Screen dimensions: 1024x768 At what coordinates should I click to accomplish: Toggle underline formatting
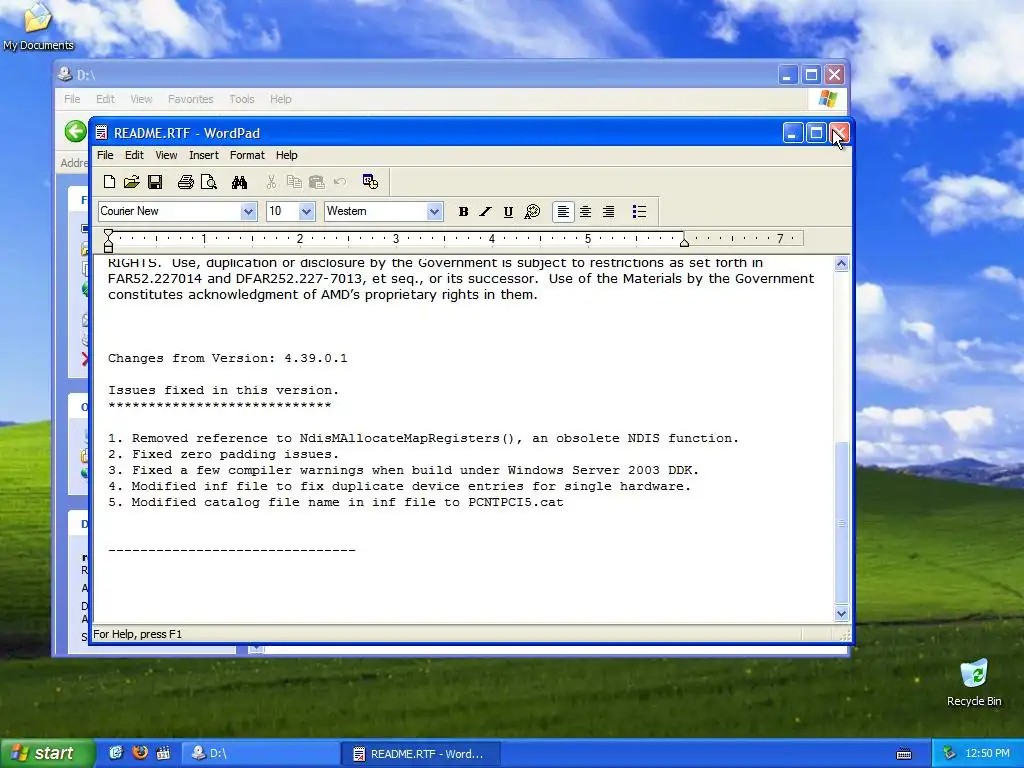click(508, 212)
